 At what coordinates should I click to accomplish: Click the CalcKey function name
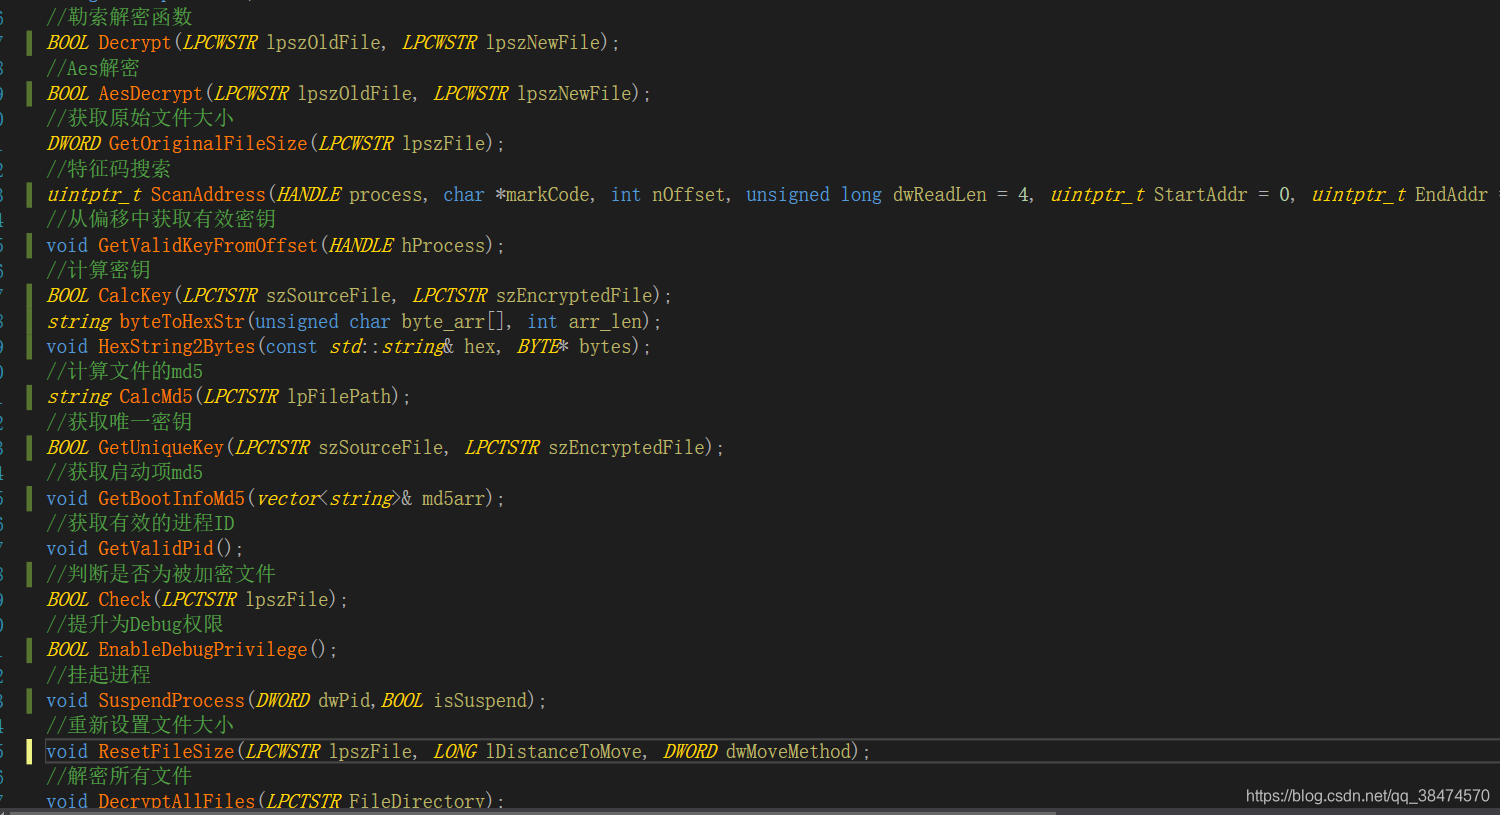coord(135,296)
